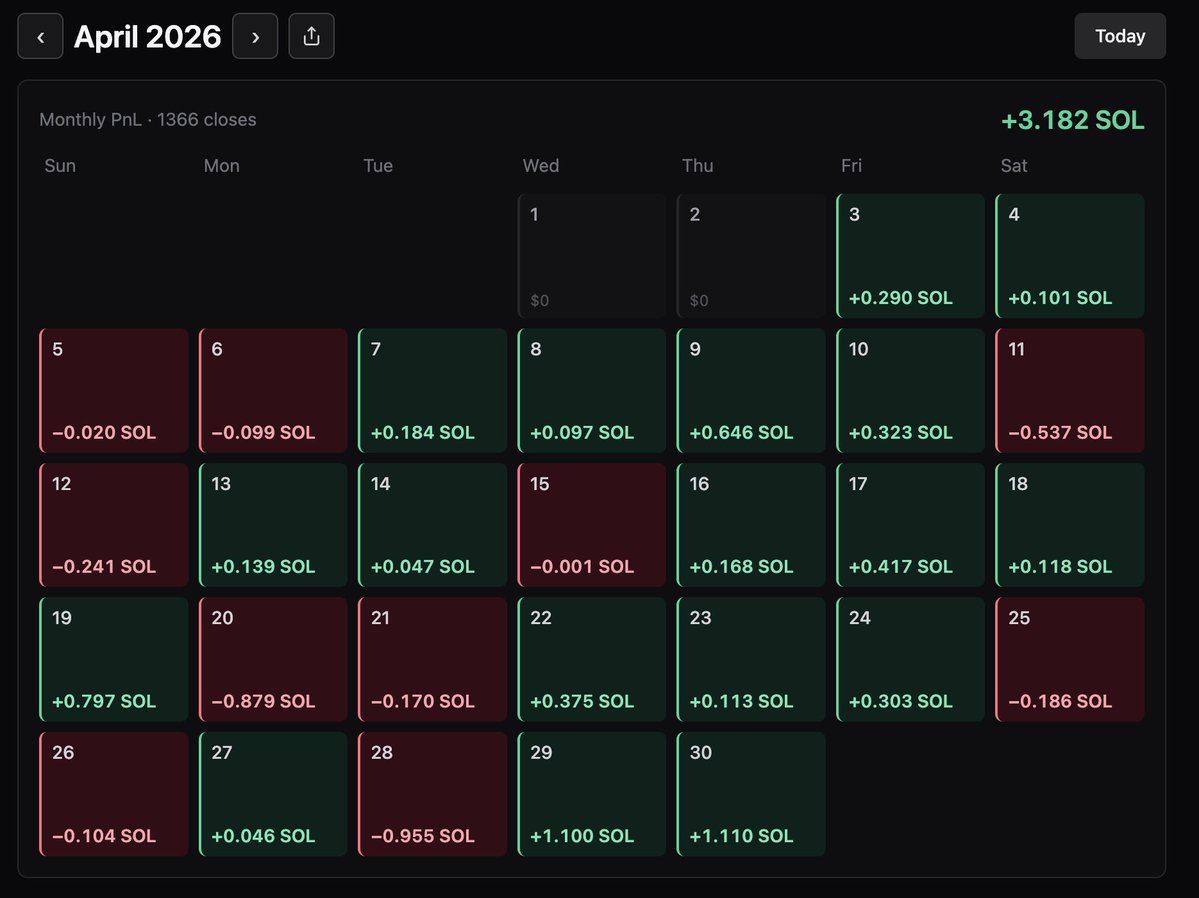
Task: Click the Fri column header
Action: coord(851,166)
